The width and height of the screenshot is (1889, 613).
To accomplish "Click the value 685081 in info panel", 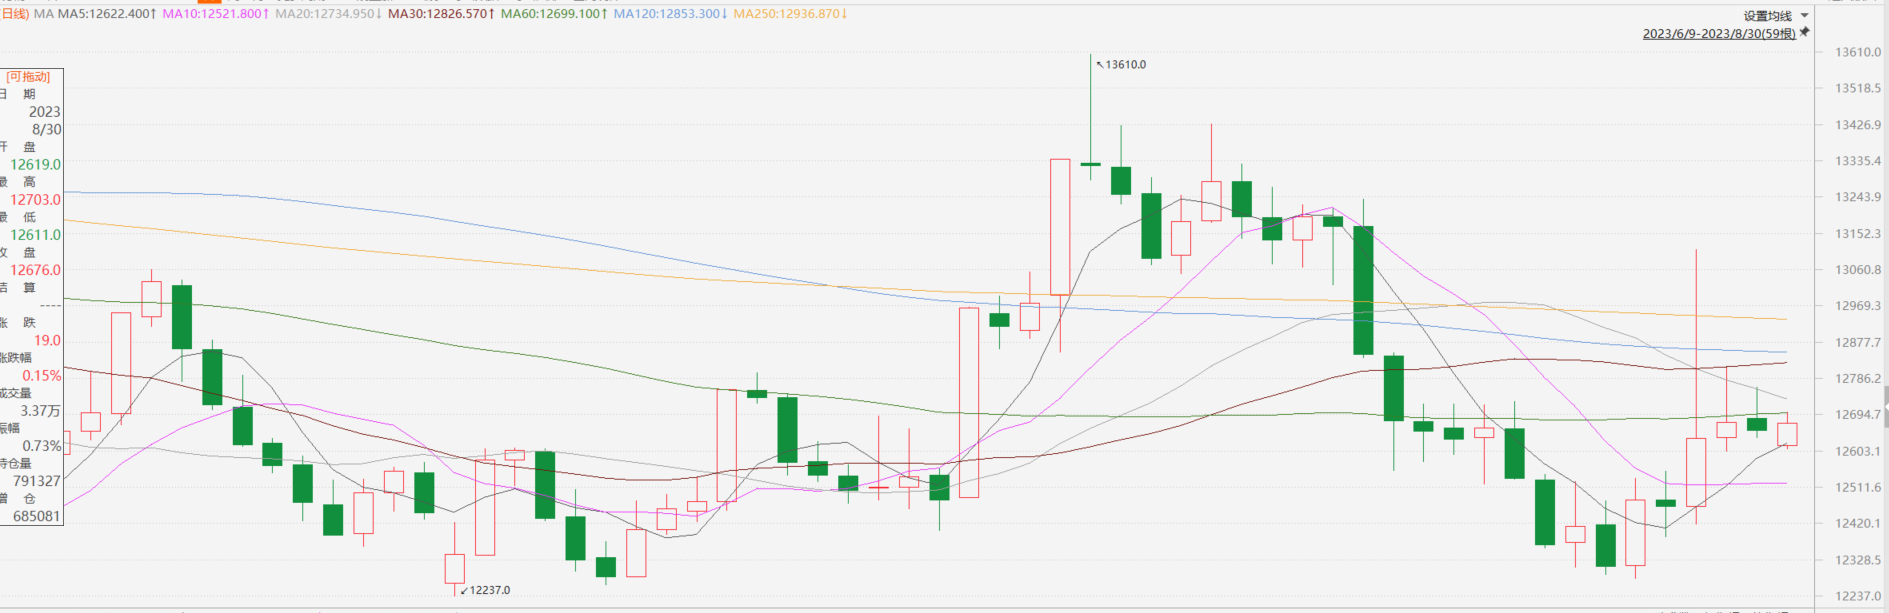I will pos(37,516).
